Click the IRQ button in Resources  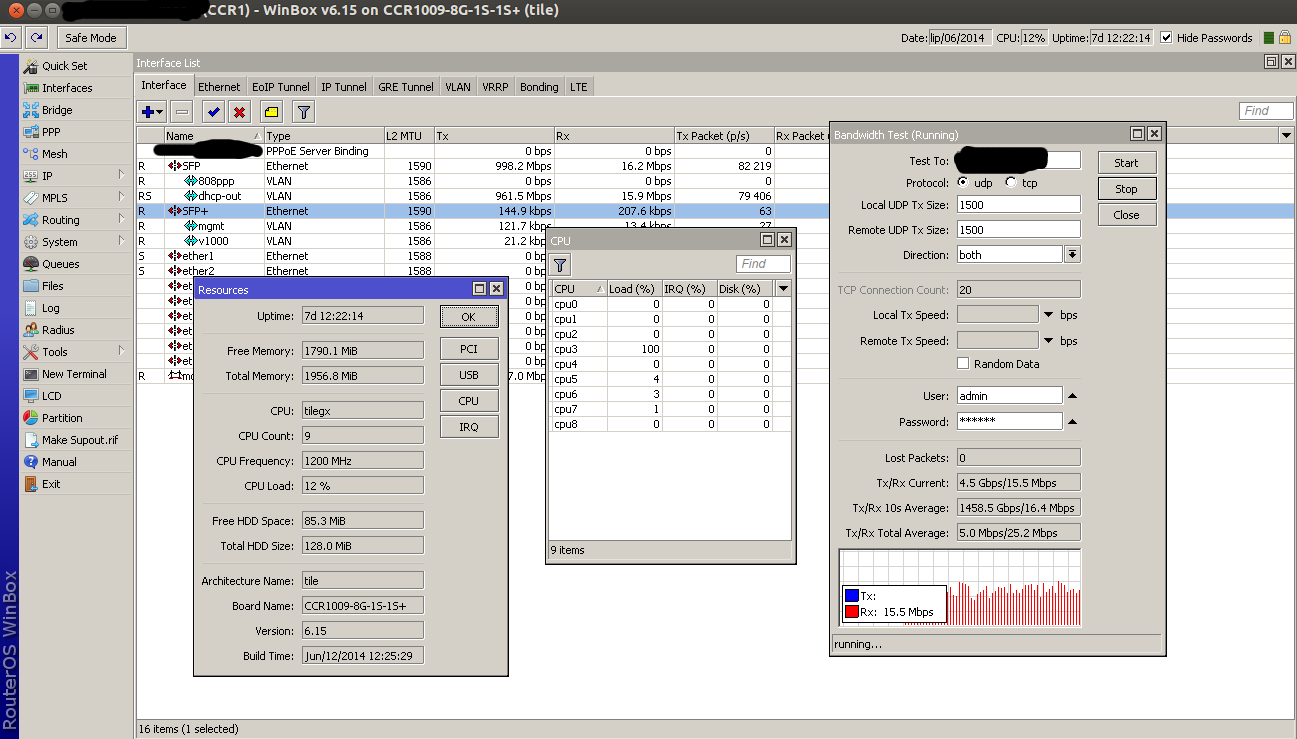point(468,427)
